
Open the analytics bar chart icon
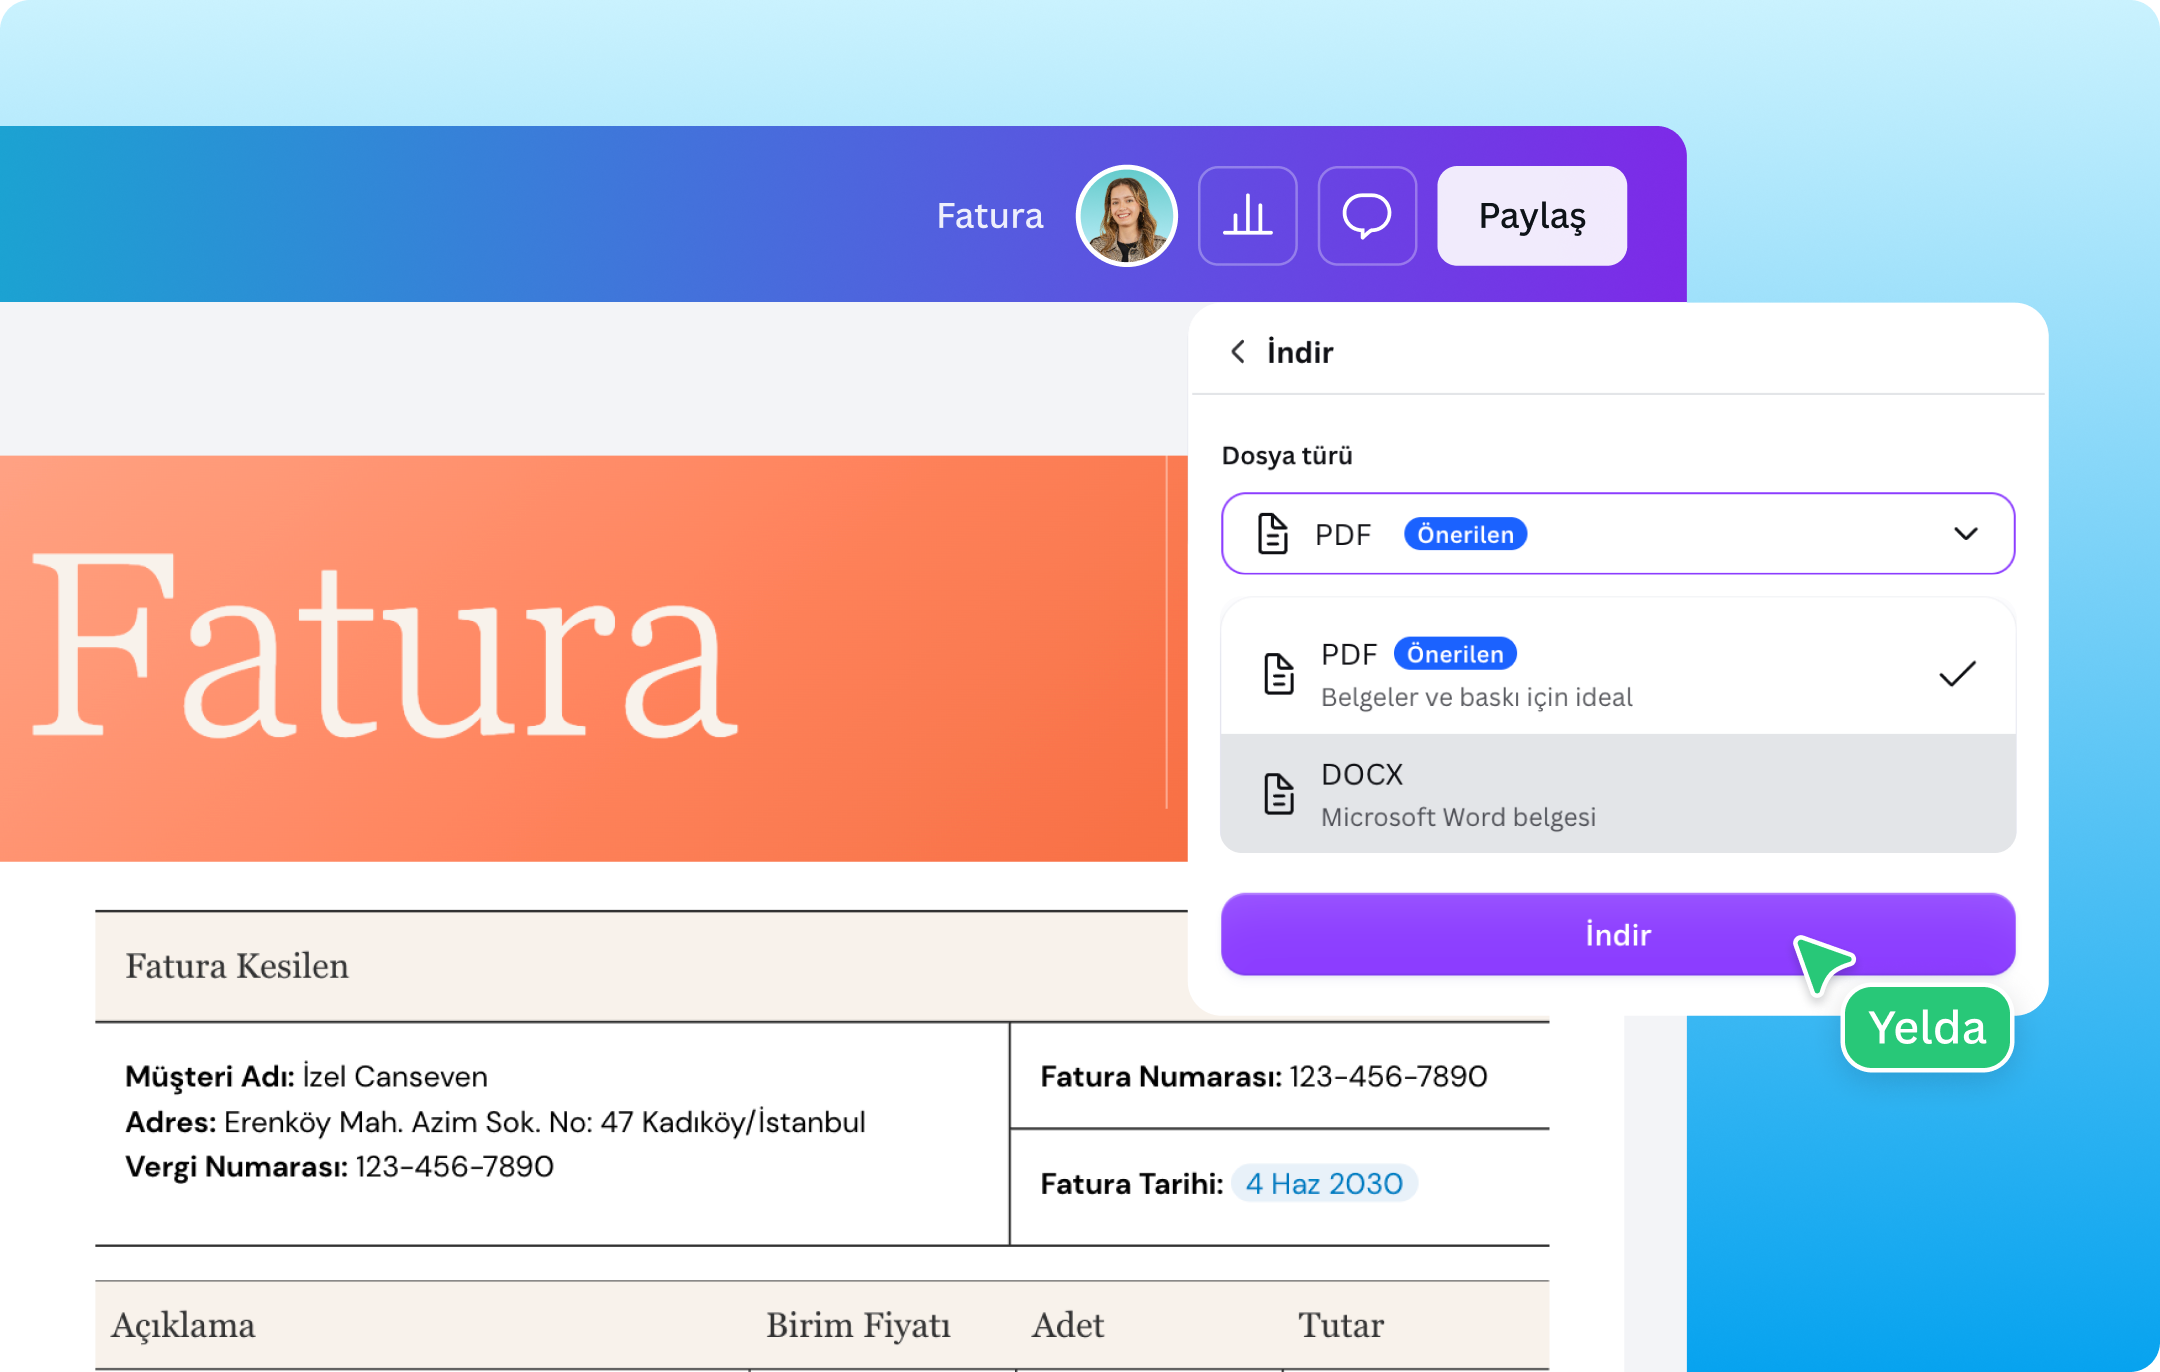click(x=1247, y=216)
